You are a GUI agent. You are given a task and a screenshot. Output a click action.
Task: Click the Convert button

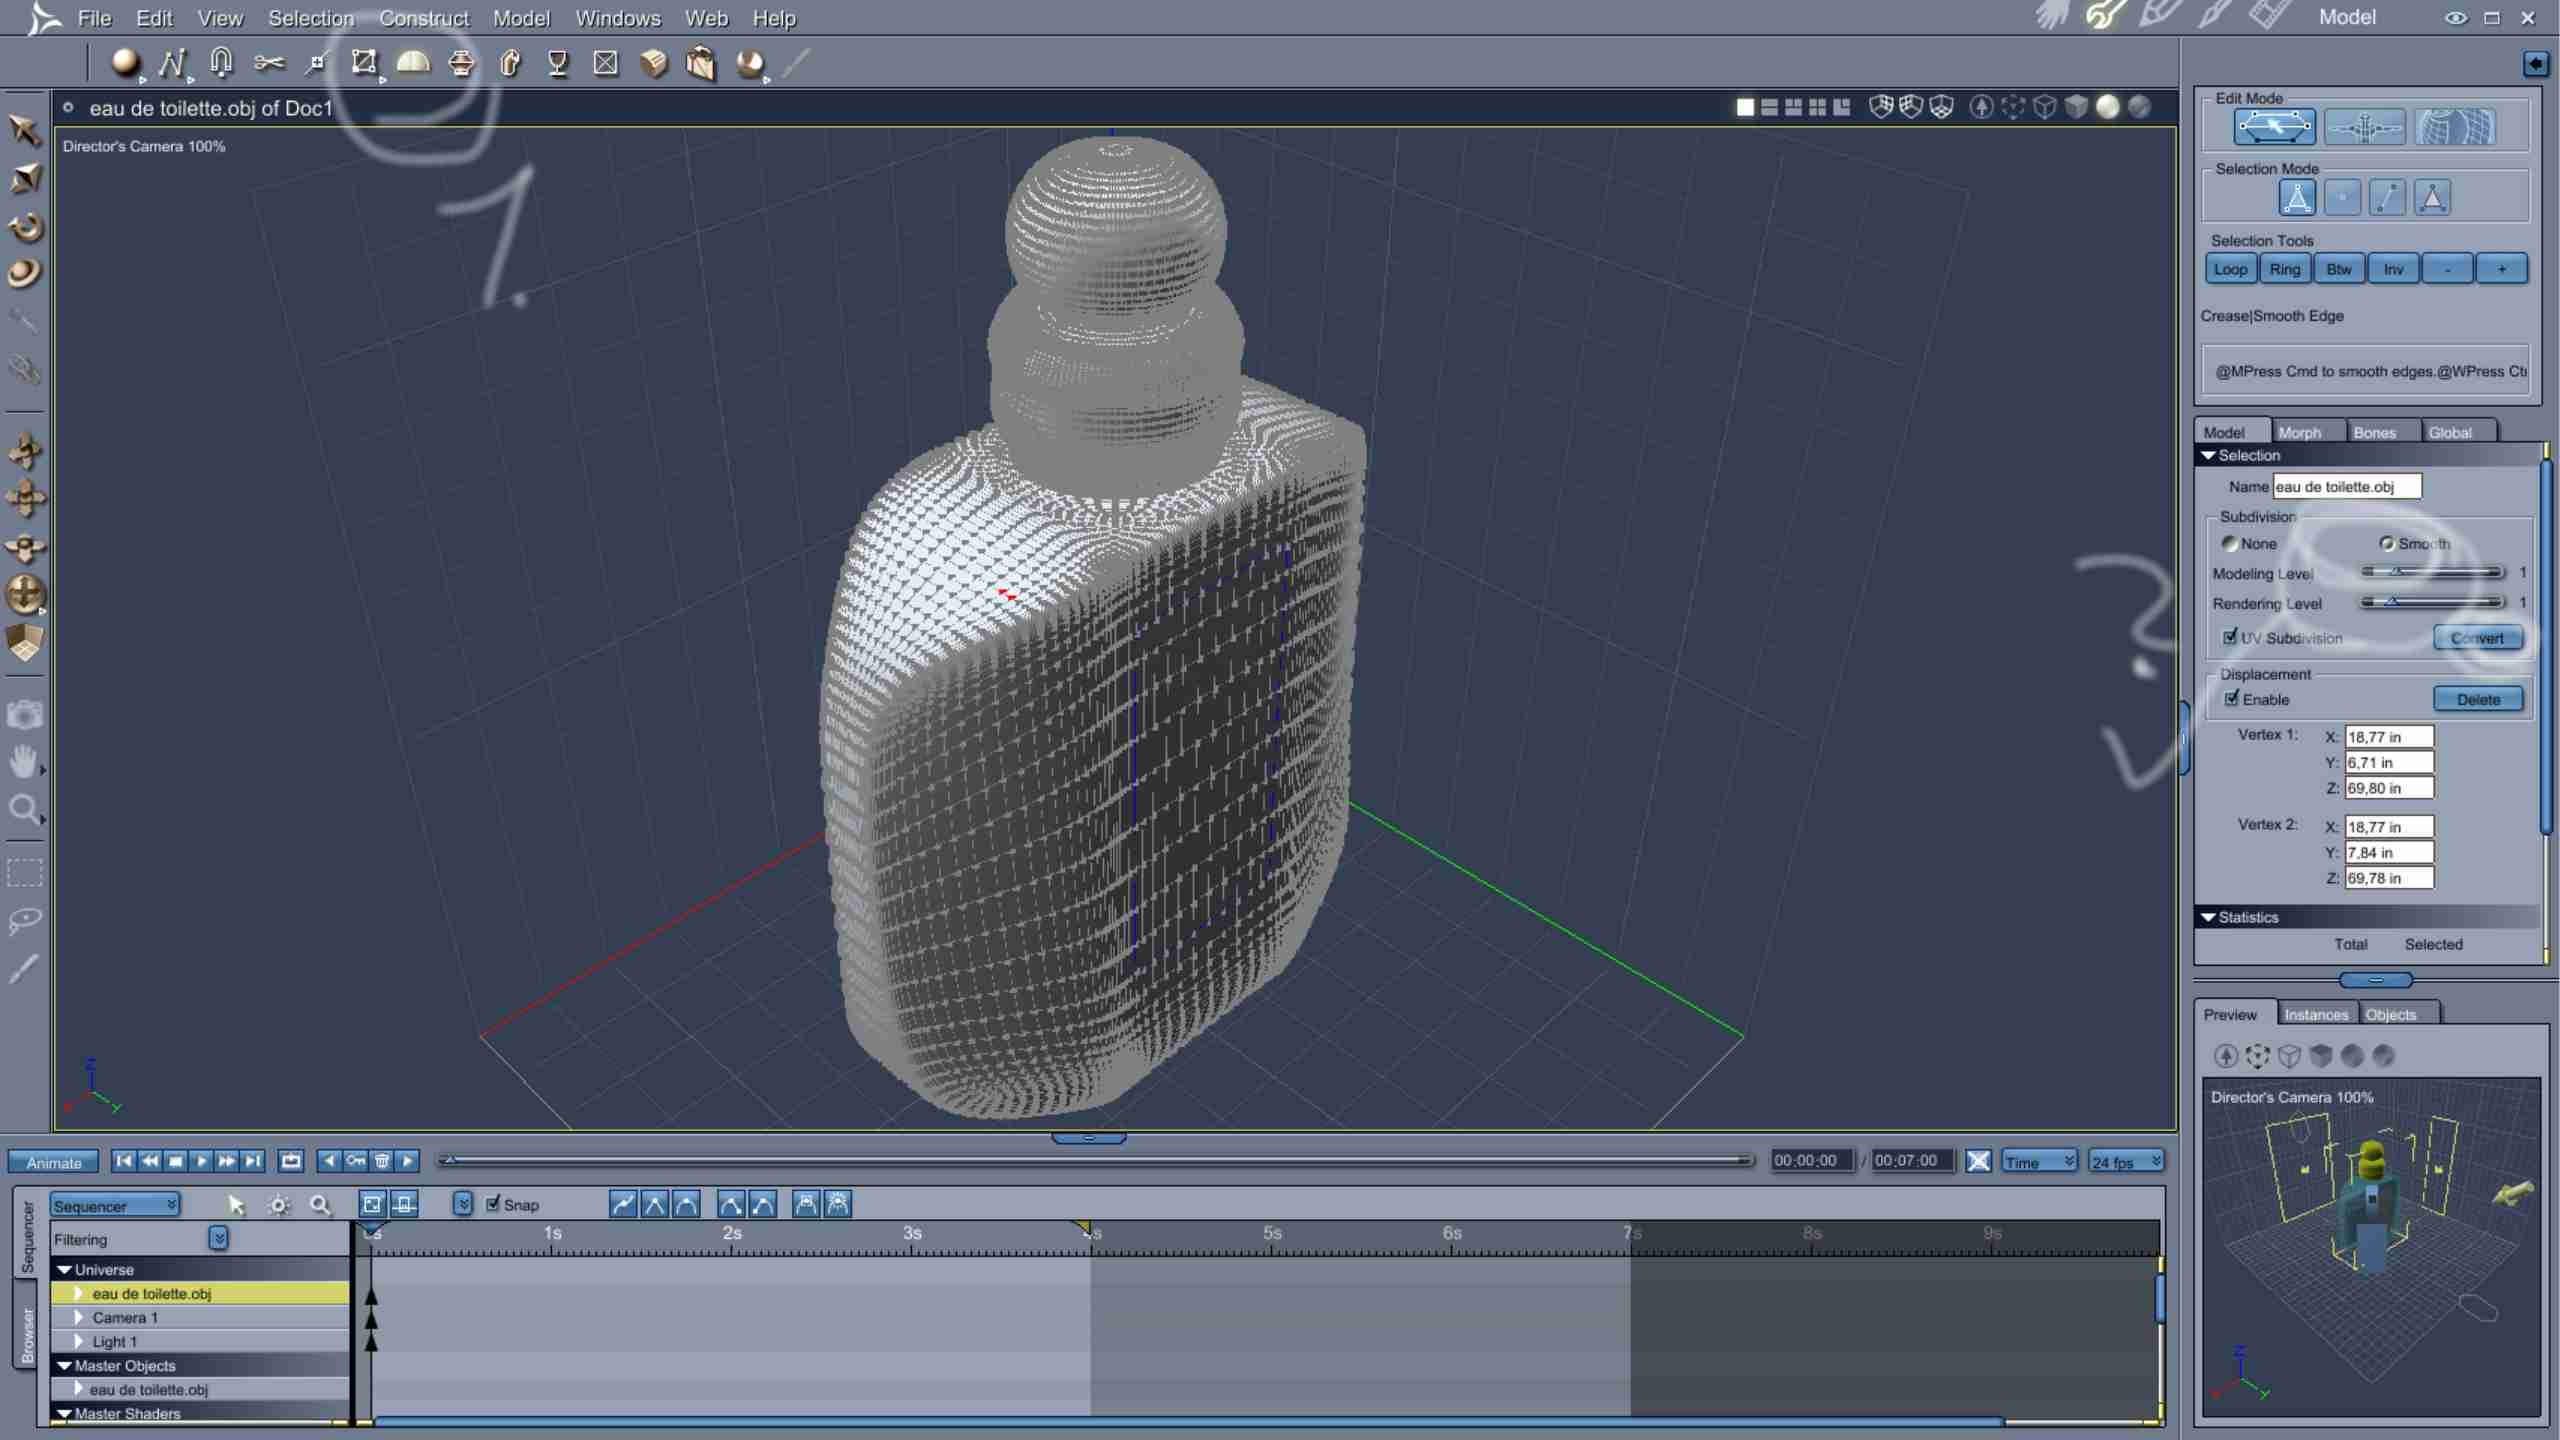point(2477,638)
